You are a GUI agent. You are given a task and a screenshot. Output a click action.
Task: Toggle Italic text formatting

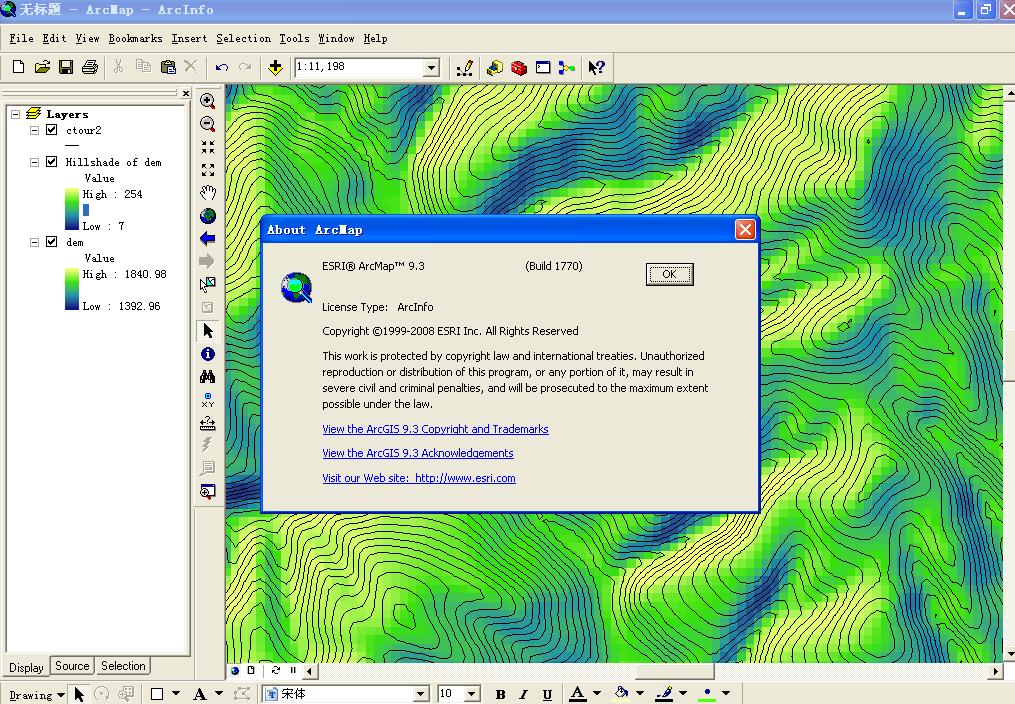click(x=524, y=694)
